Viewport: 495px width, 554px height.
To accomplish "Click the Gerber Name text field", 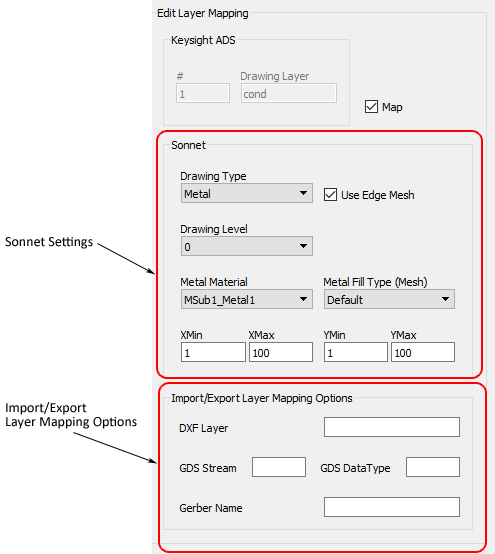I will click(392, 507).
